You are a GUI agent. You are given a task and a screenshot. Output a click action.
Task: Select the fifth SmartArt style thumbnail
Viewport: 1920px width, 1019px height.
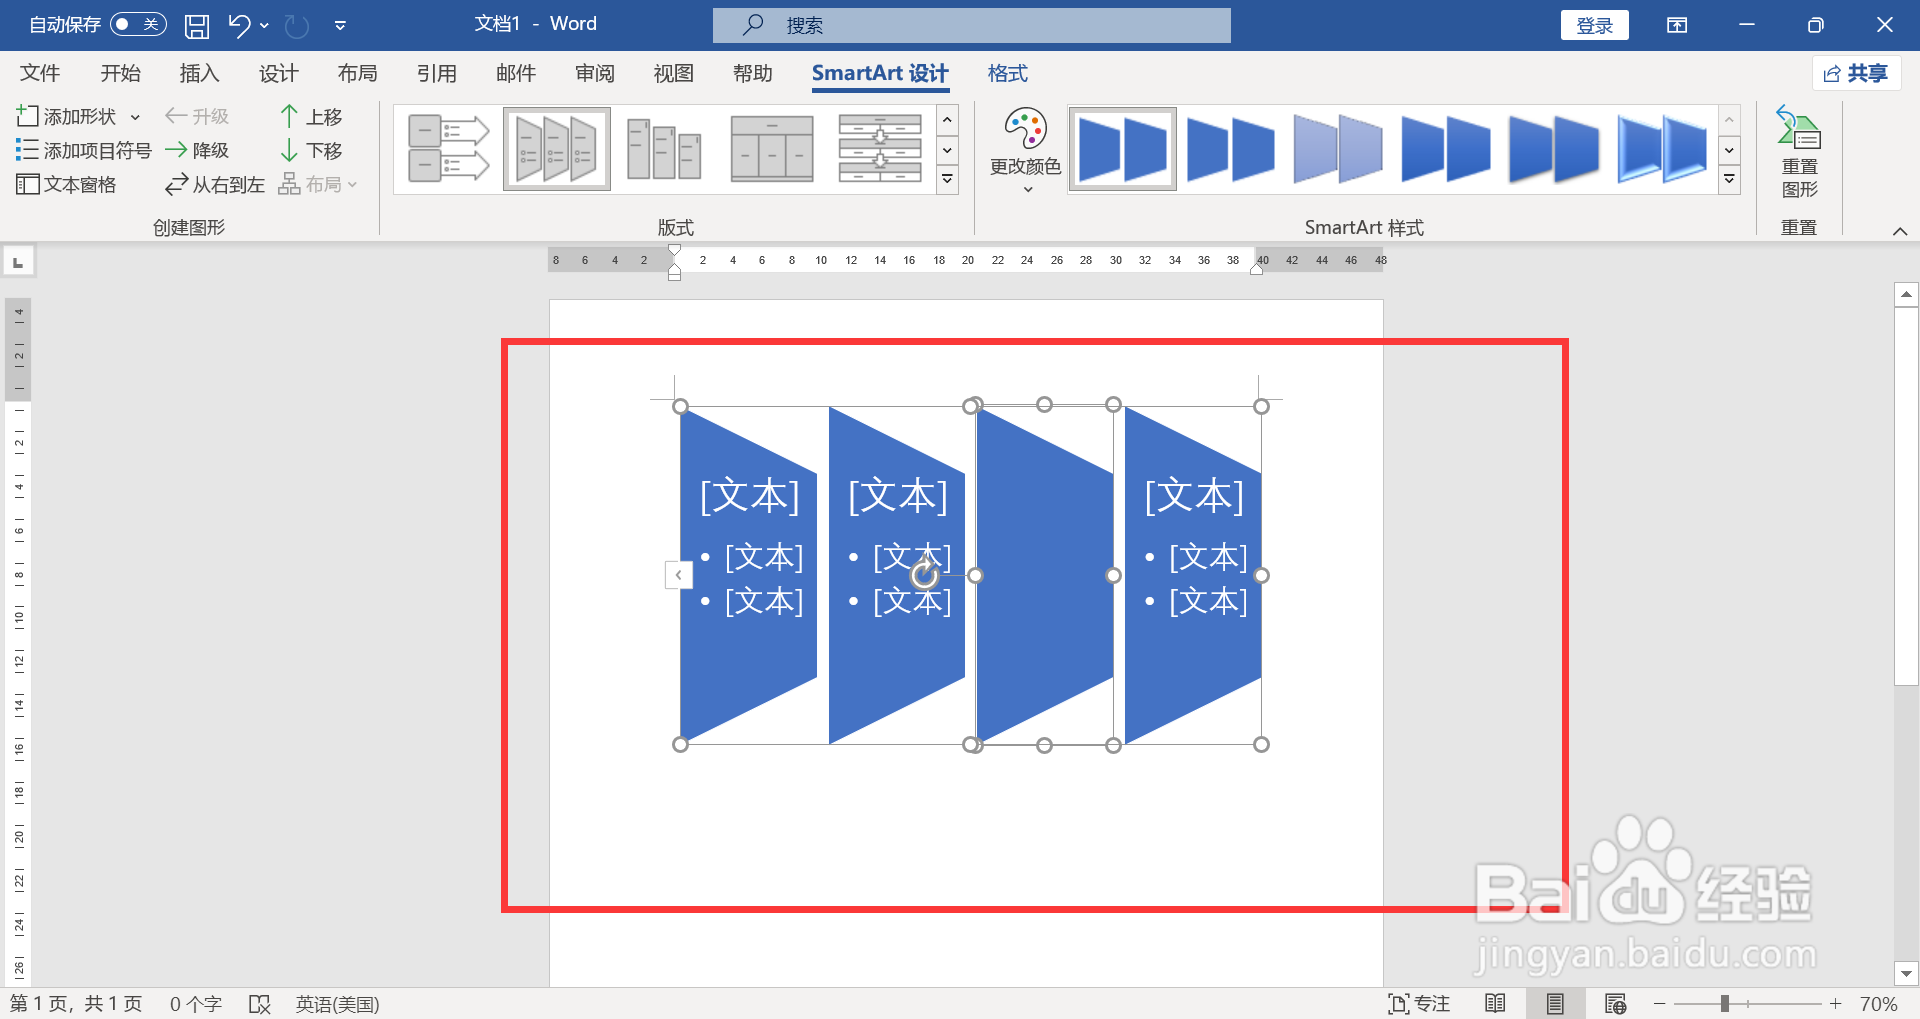pos(1554,149)
